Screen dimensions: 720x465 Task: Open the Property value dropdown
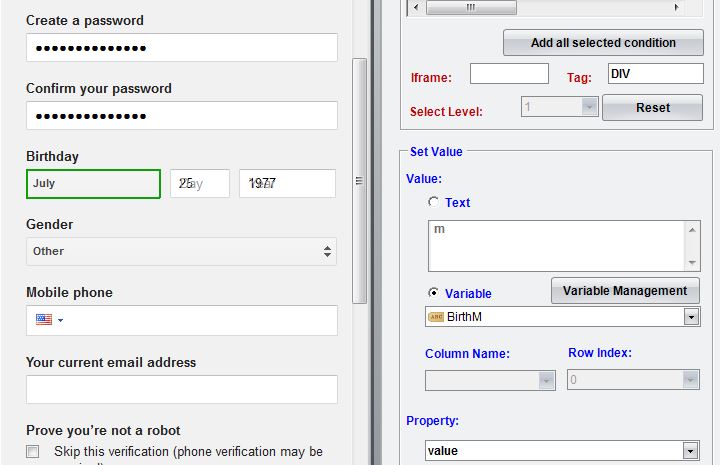[690, 451]
